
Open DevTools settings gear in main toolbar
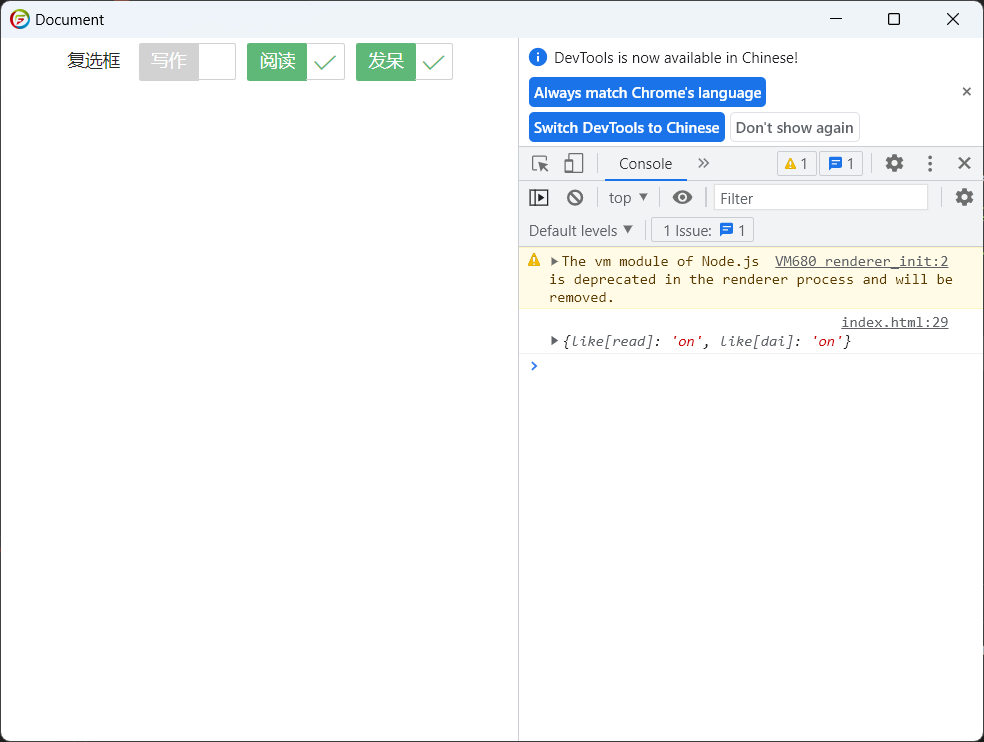(x=894, y=164)
